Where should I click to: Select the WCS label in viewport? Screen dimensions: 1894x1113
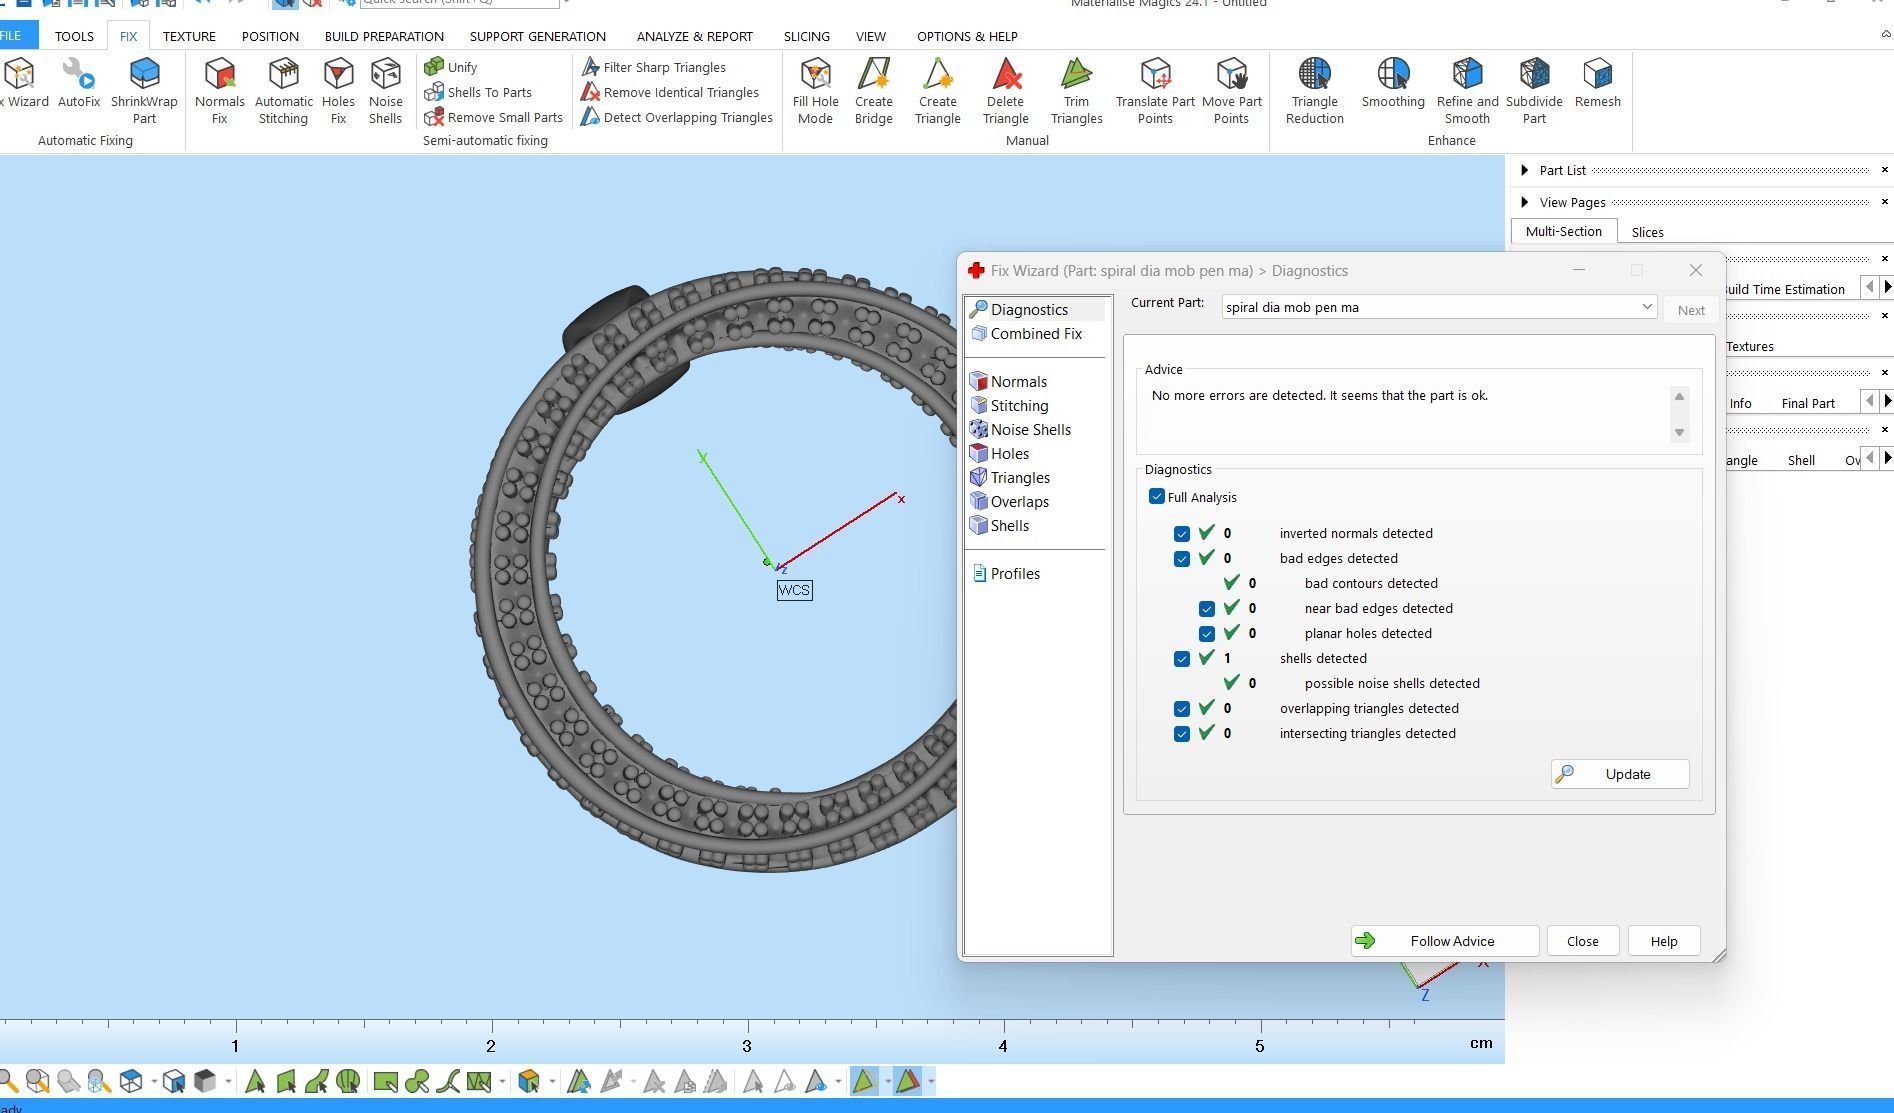[x=794, y=590]
